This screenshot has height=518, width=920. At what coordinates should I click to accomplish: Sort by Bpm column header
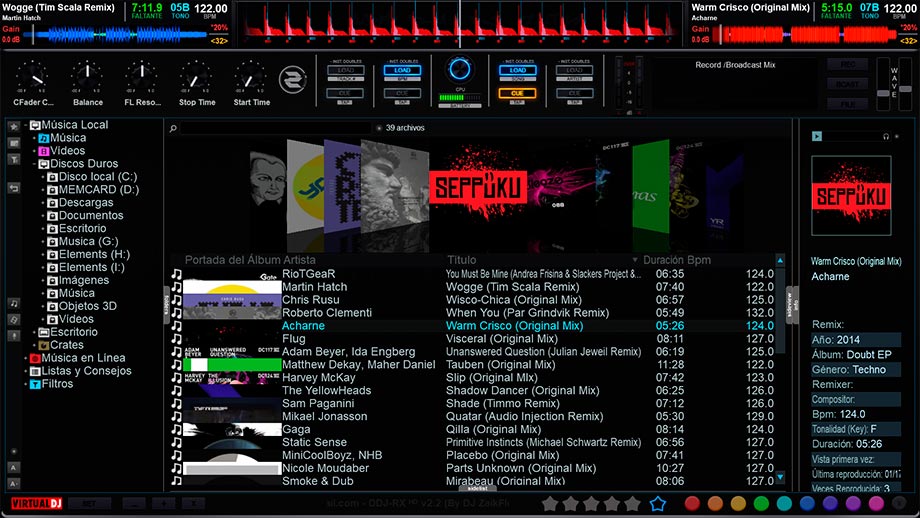(x=698, y=260)
